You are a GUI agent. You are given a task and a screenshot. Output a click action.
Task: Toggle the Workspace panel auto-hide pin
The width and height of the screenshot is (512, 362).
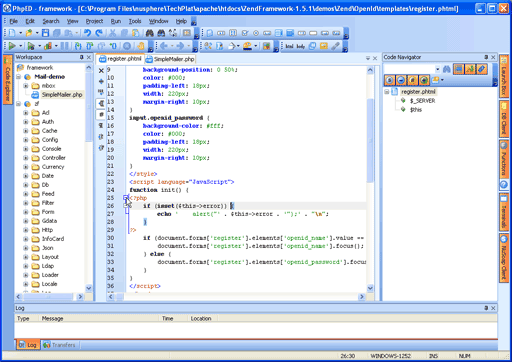coord(81,57)
